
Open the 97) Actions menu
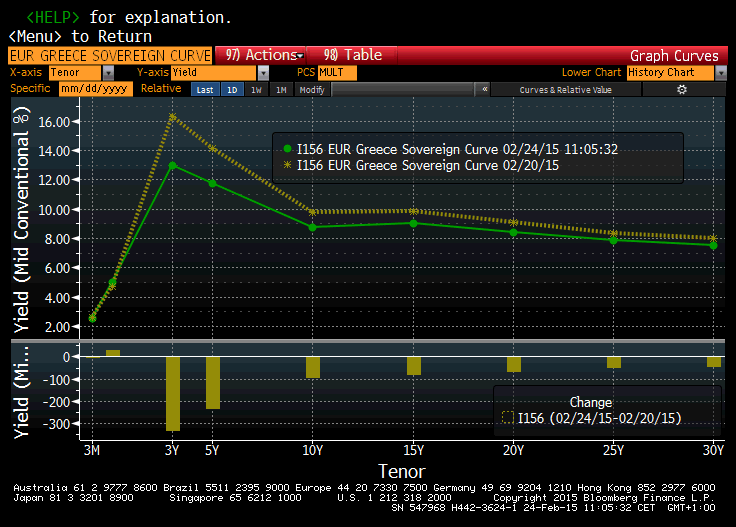click(261, 55)
